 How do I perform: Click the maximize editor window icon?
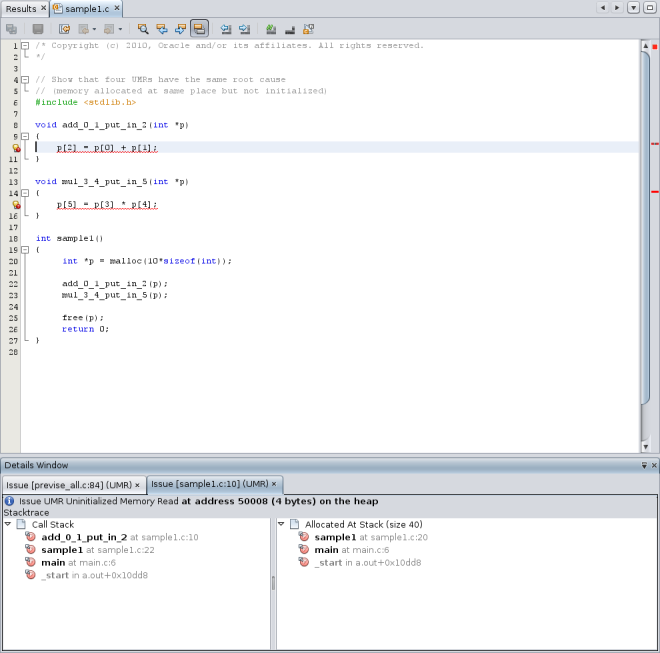tap(649, 8)
